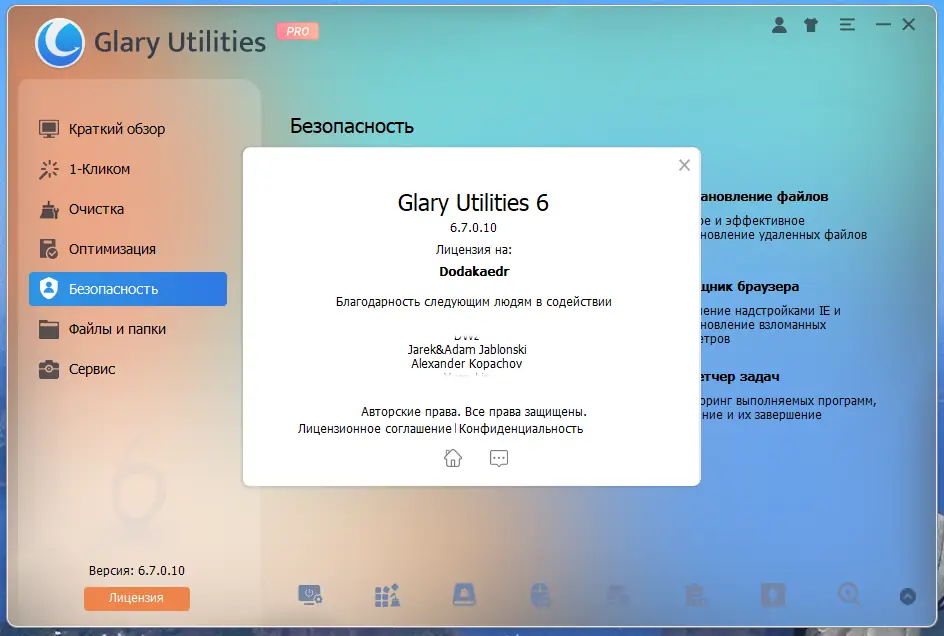Open the Очистка section
This screenshot has height=636, width=944.
(128, 209)
